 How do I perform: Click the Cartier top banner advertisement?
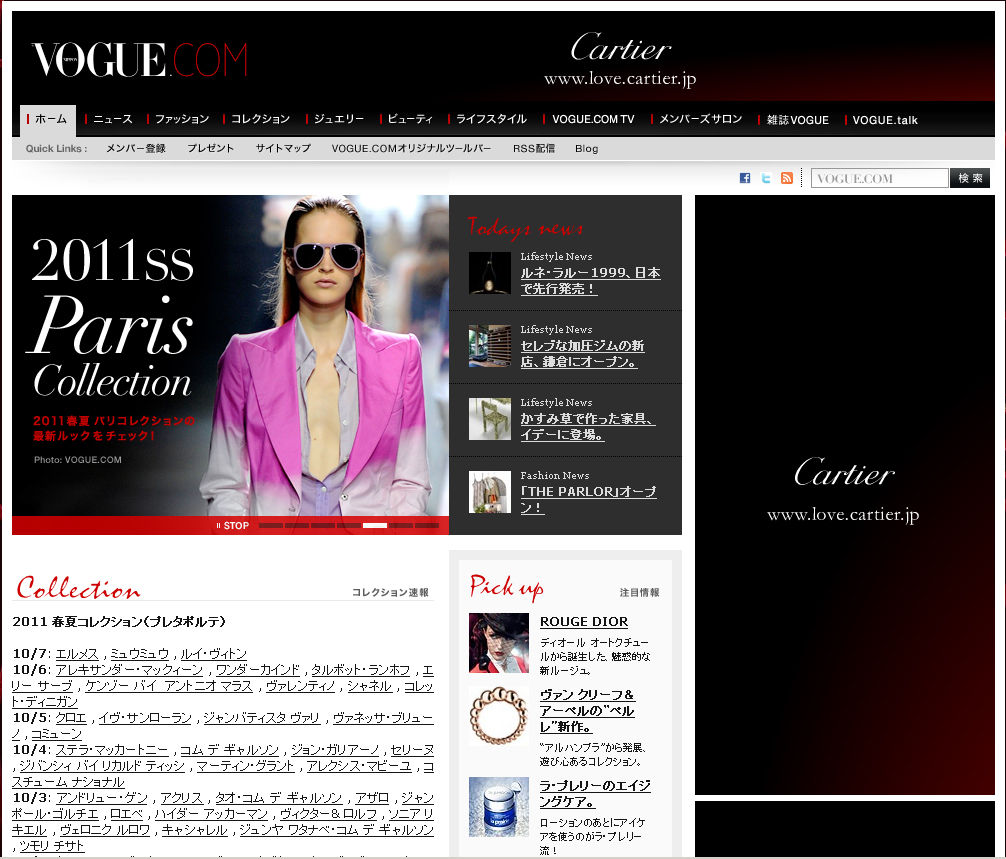click(620, 60)
